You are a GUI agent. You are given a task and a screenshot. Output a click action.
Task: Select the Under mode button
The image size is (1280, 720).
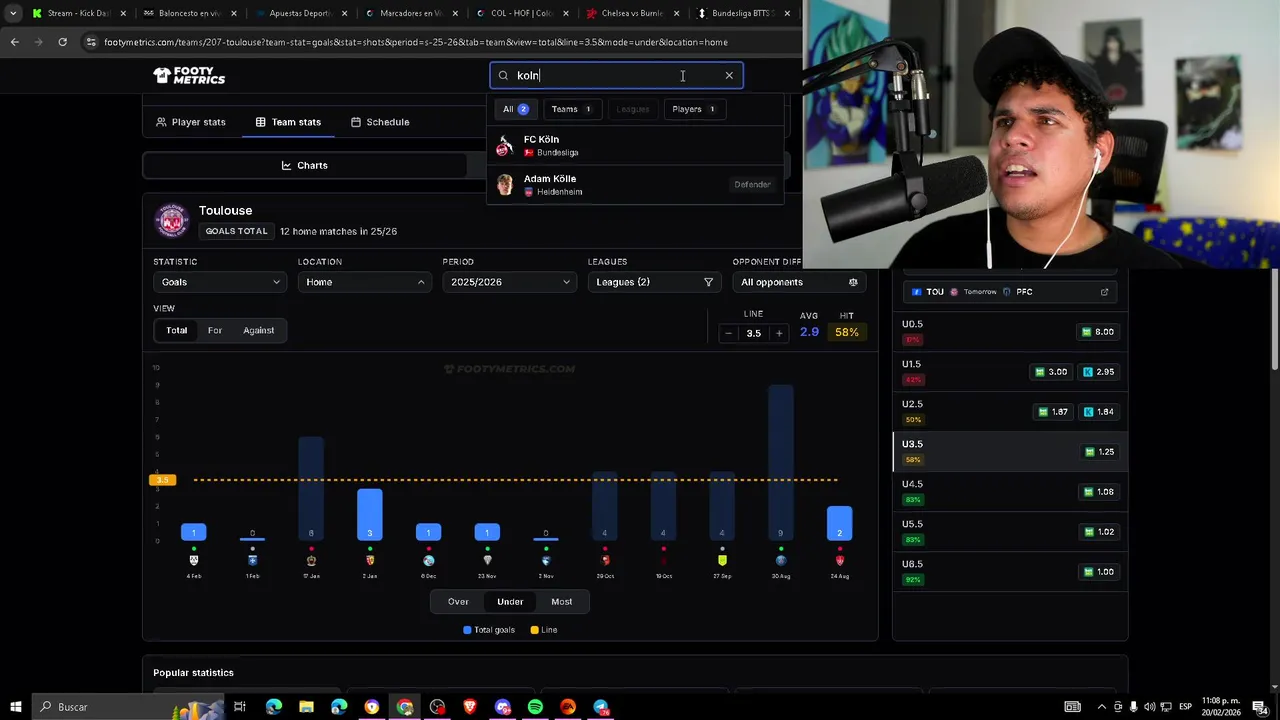click(510, 601)
